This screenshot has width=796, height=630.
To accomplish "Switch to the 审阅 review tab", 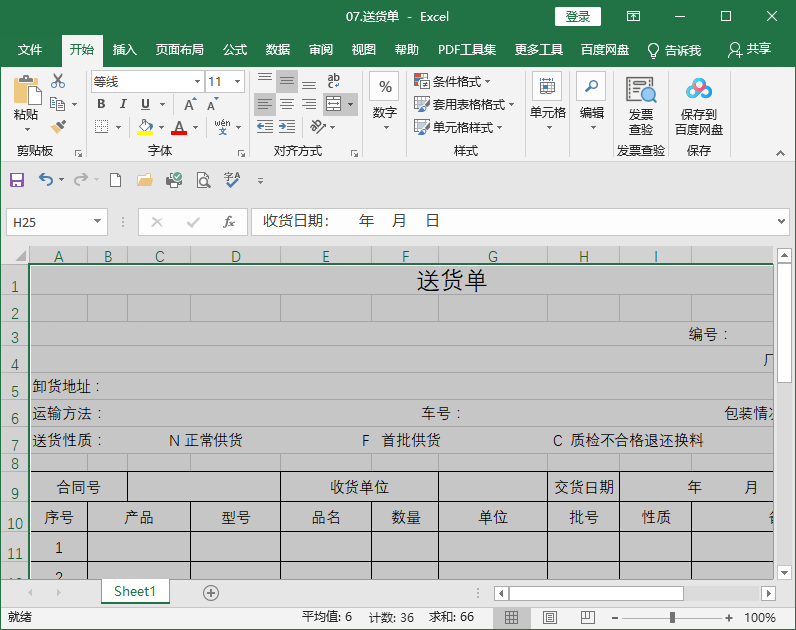I will pos(321,50).
